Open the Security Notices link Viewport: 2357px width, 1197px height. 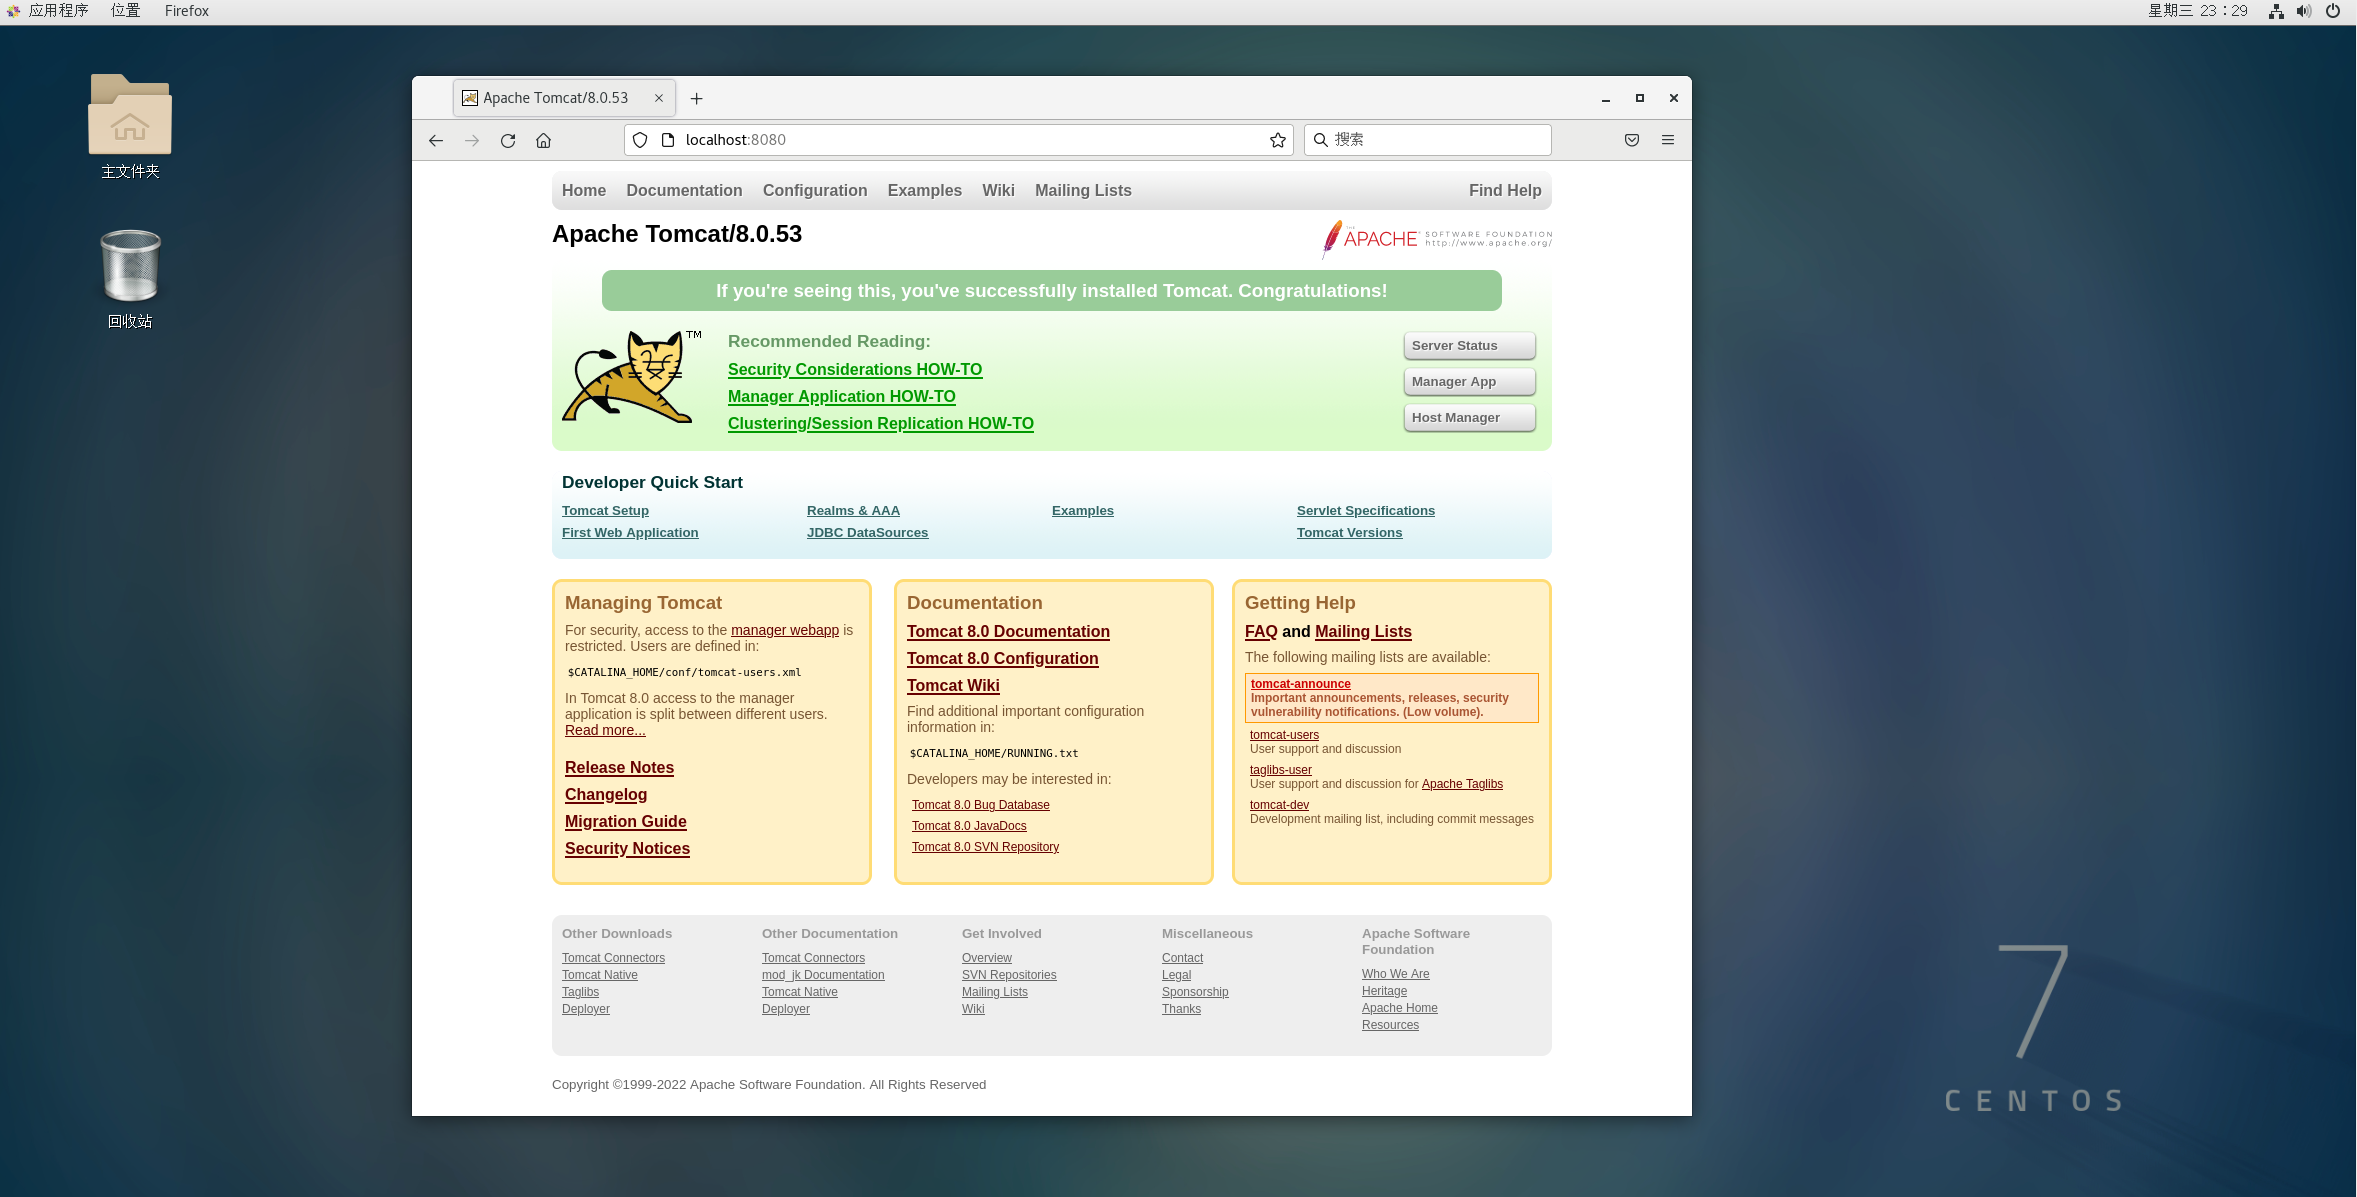pos(627,849)
